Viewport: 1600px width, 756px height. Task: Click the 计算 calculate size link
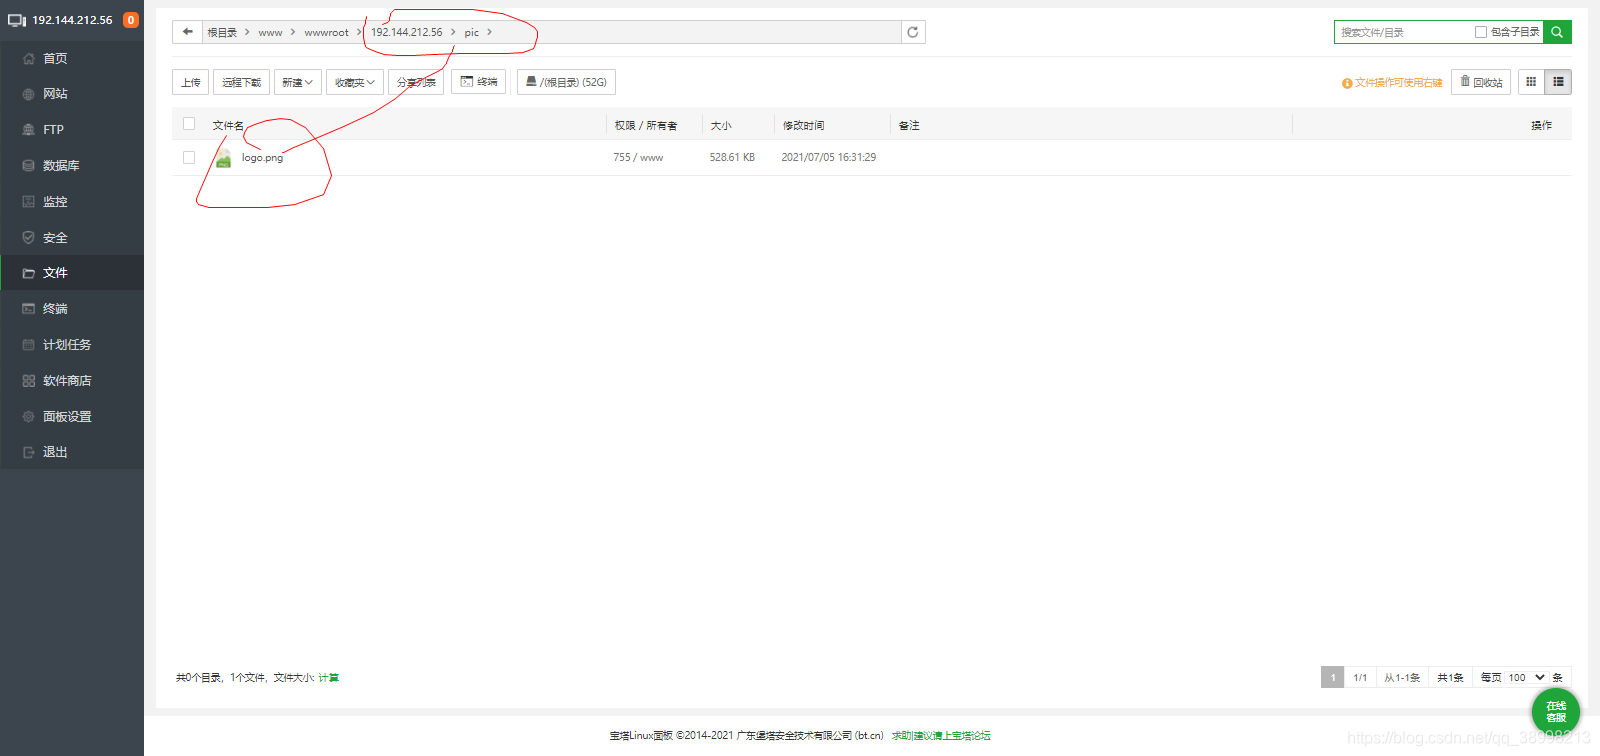pos(328,678)
